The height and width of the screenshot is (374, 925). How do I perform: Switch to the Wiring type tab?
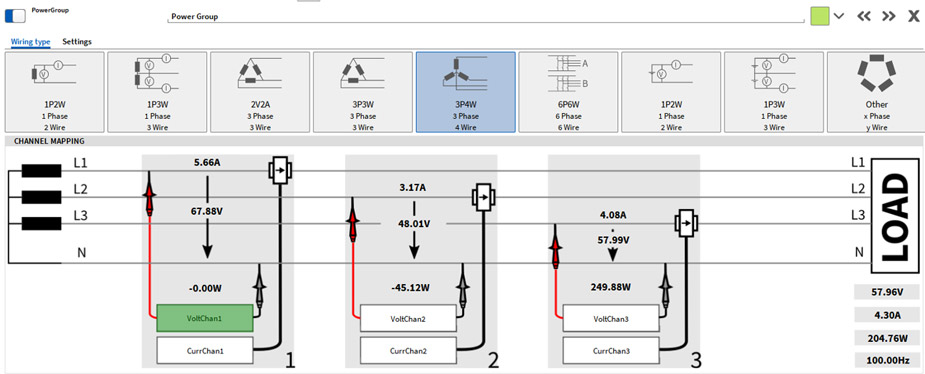(31, 42)
